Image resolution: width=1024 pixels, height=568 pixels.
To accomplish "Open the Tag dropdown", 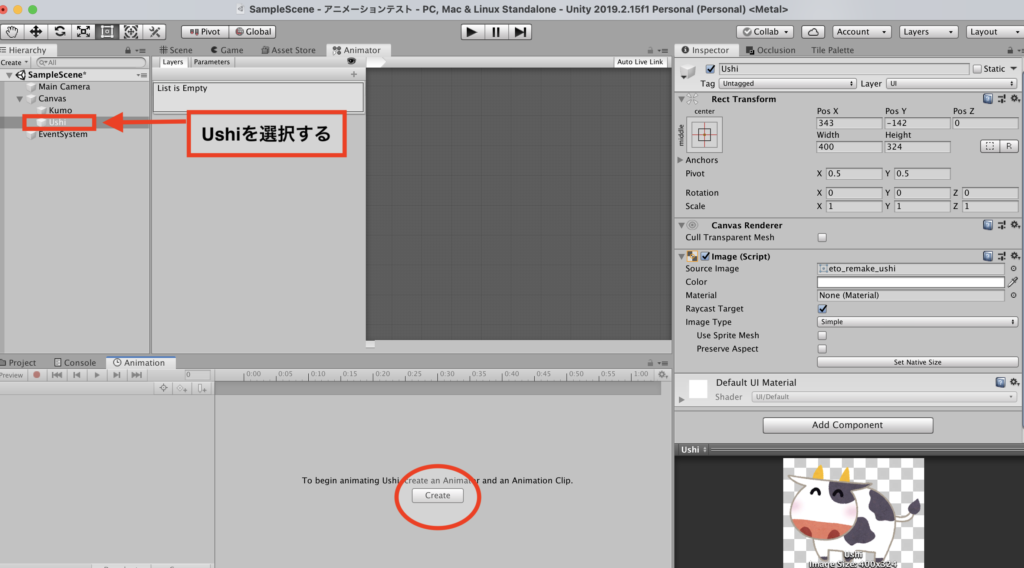I will 787,84.
